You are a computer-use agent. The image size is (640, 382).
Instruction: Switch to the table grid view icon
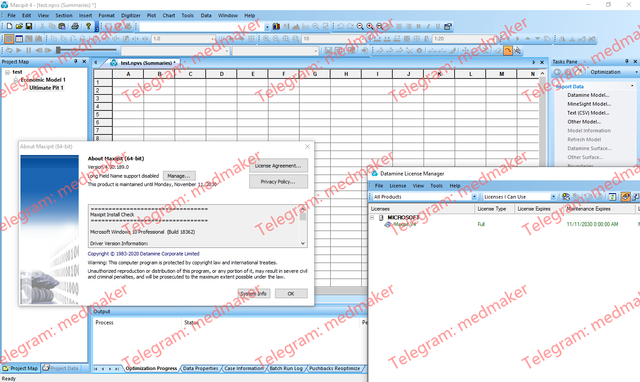point(19,39)
